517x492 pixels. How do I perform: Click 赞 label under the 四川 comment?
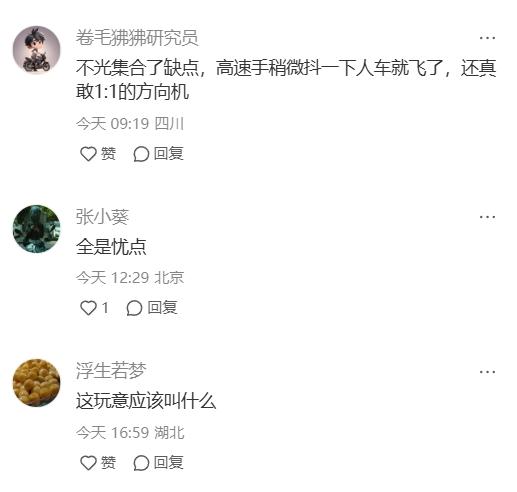108,154
